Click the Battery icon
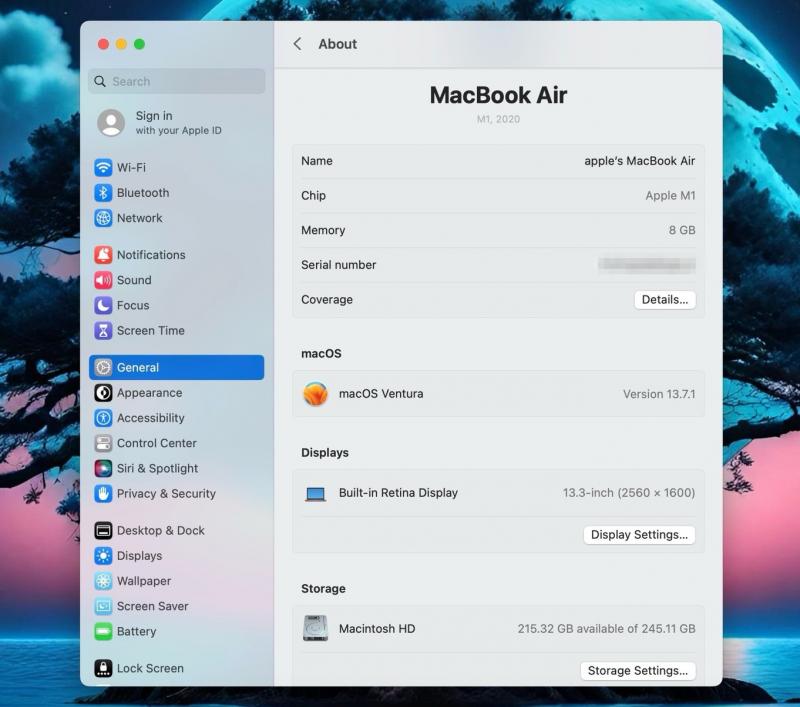800x707 pixels. tap(103, 632)
